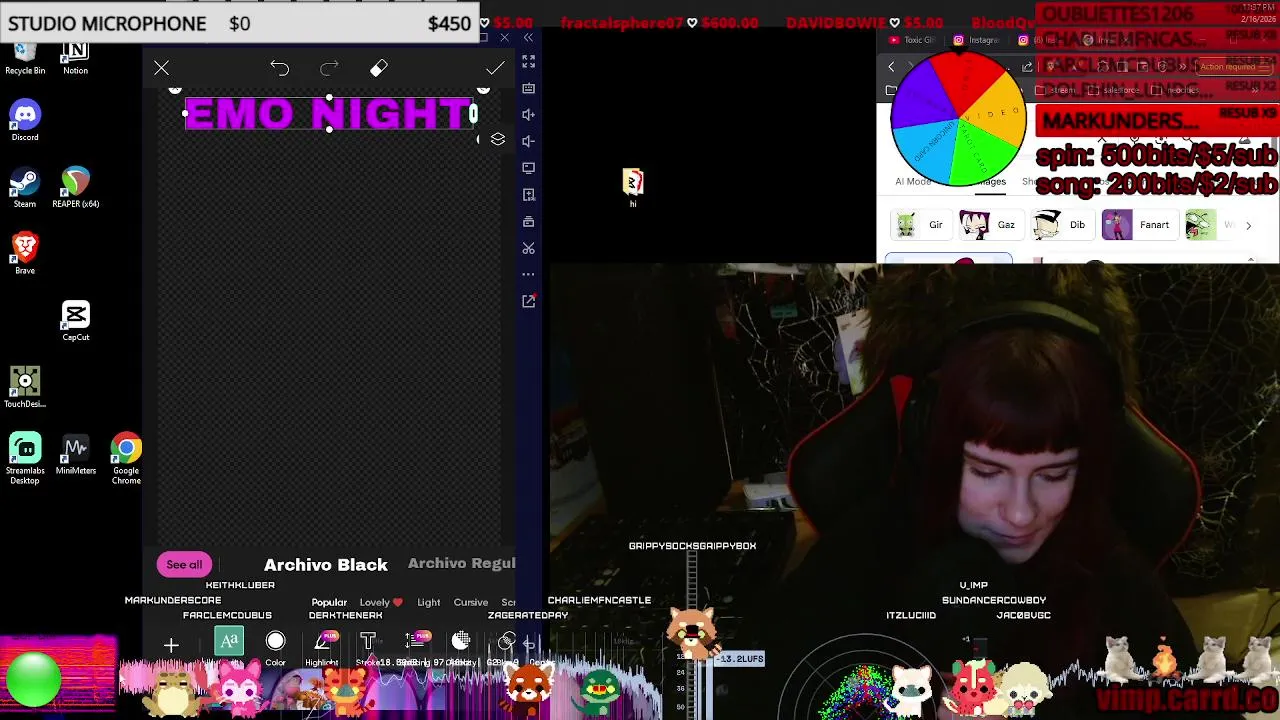Open the layers panel icon
This screenshot has width=1280, height=720.
click(498, 139)
